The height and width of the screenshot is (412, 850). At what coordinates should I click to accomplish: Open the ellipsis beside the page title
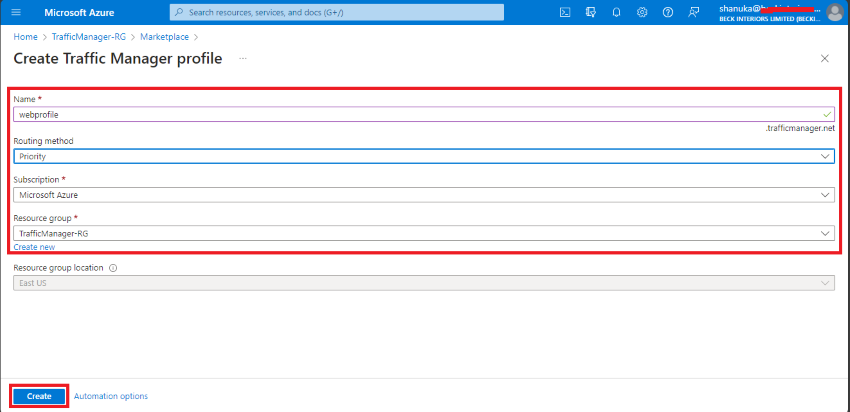[x=243, y=59]
